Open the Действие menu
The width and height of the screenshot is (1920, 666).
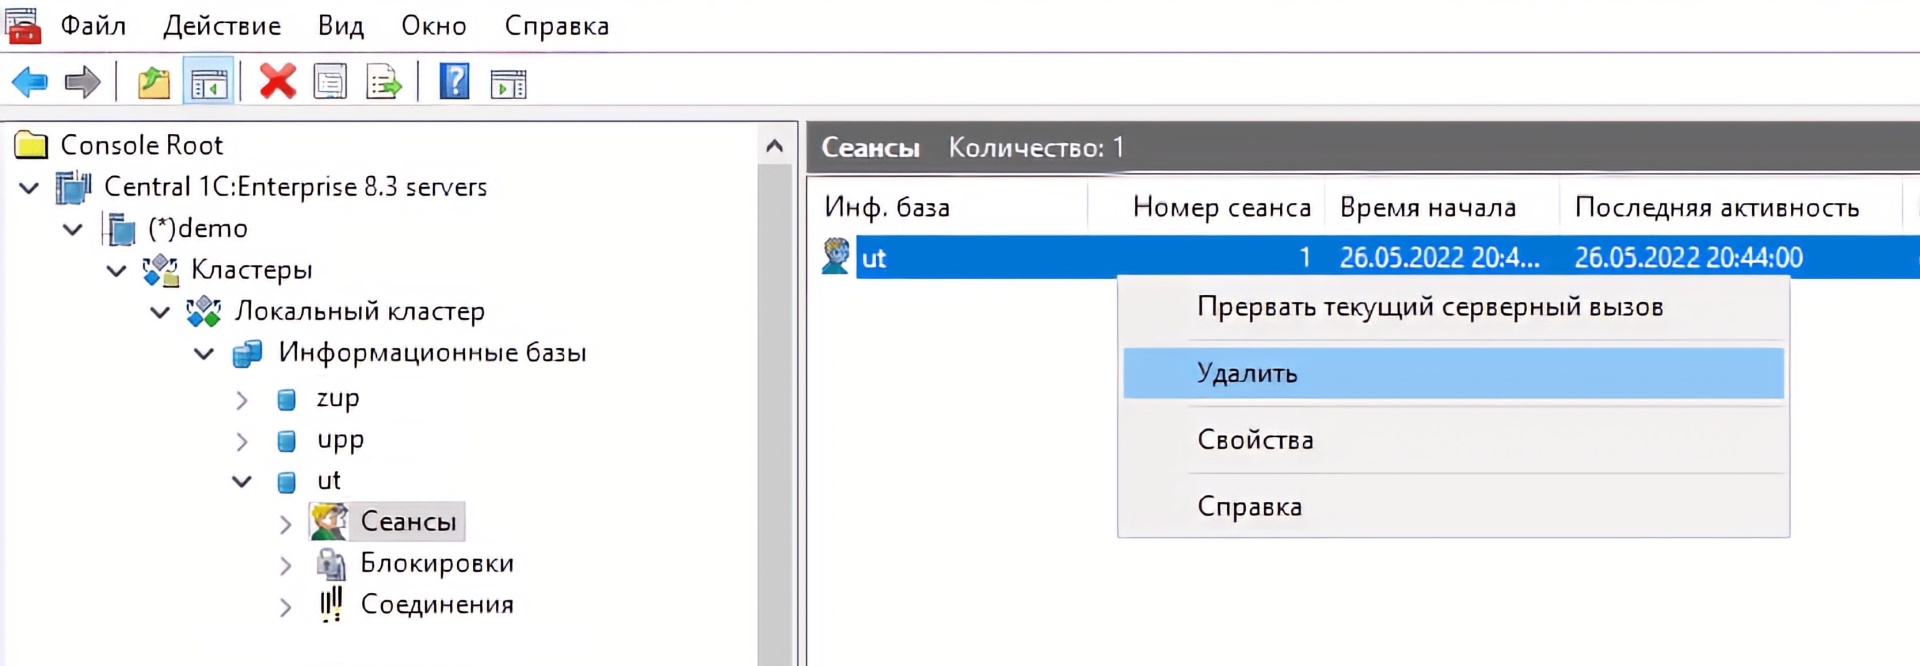tap(222, 26)
